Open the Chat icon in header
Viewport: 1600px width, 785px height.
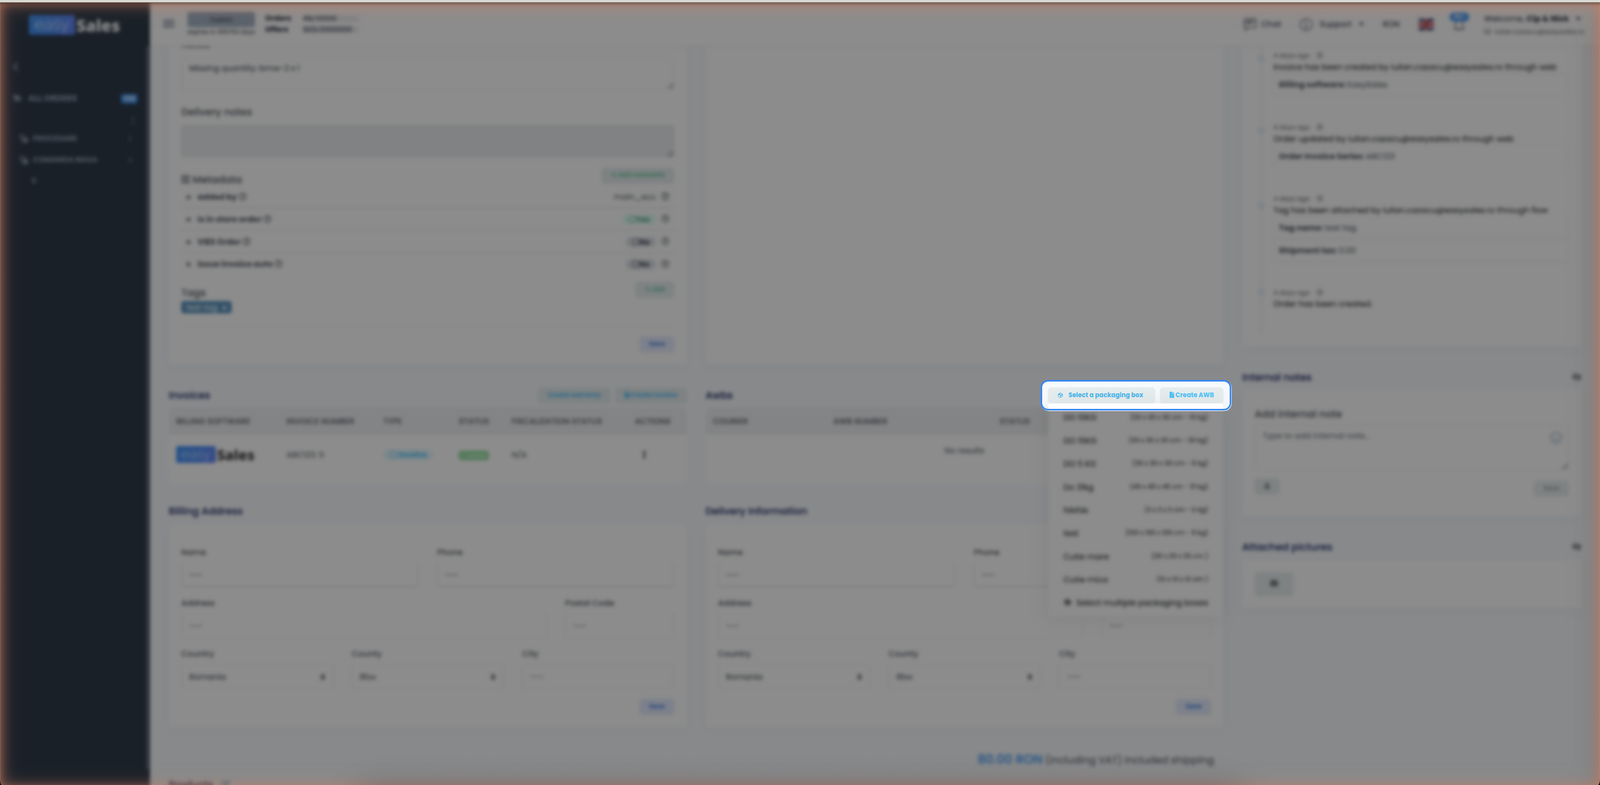pos(1262,24)
